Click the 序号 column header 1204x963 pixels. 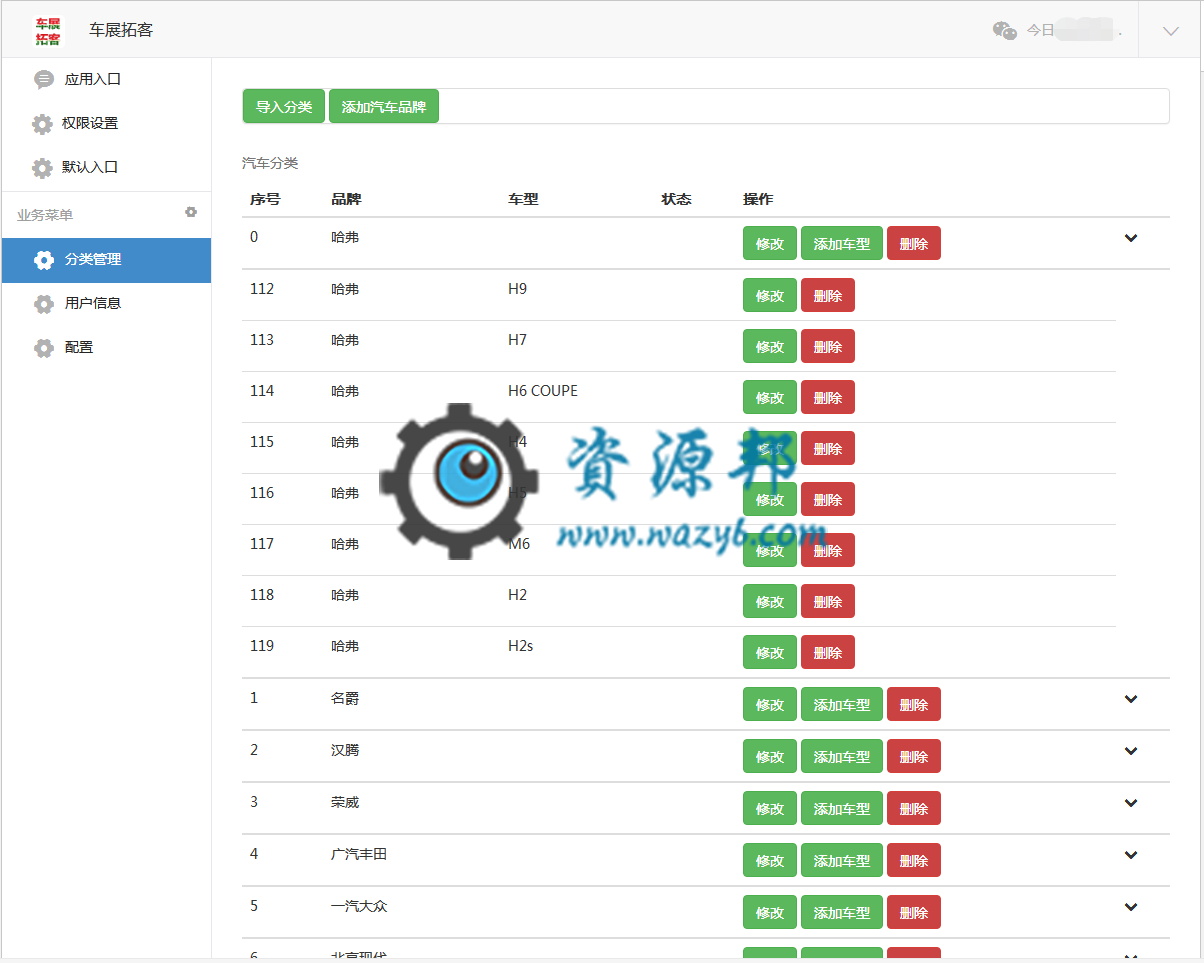click(265, 199)
